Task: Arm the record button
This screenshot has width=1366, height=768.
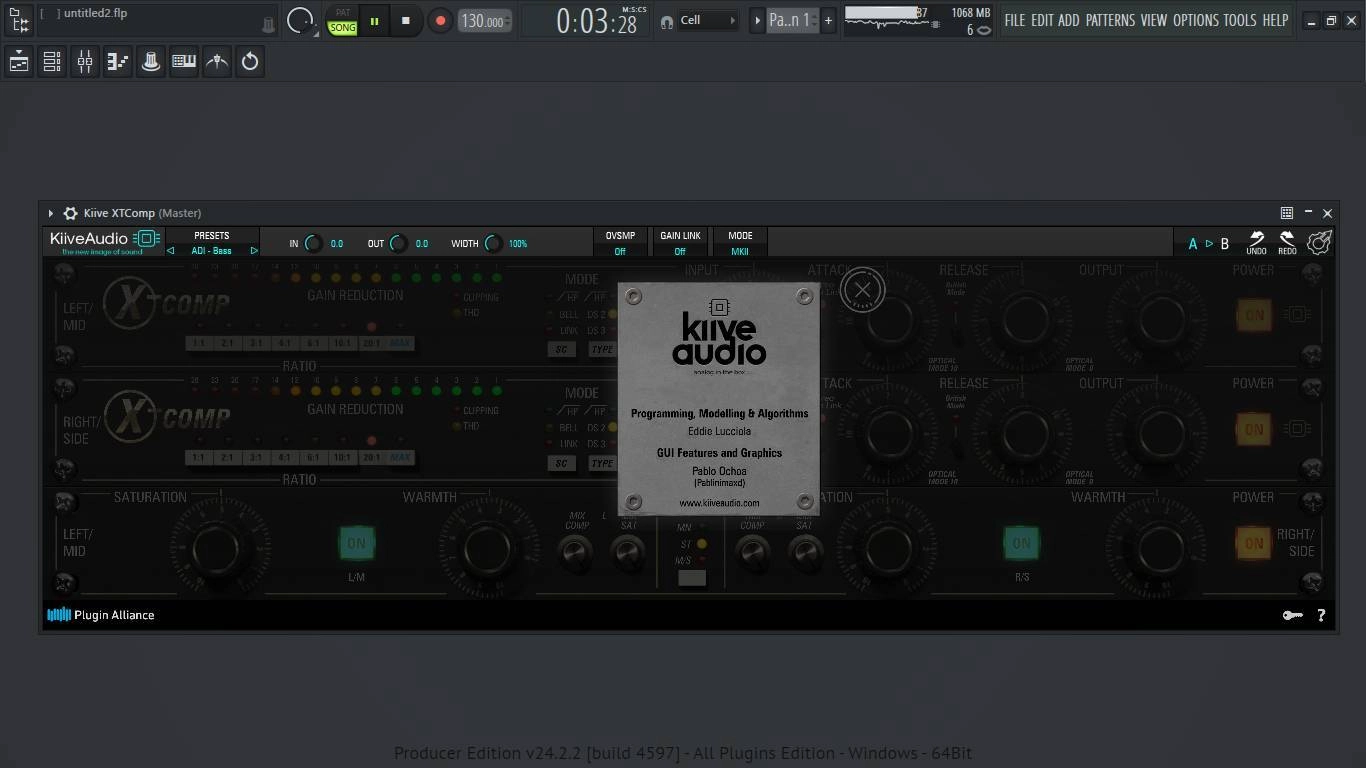Action: 440,20
